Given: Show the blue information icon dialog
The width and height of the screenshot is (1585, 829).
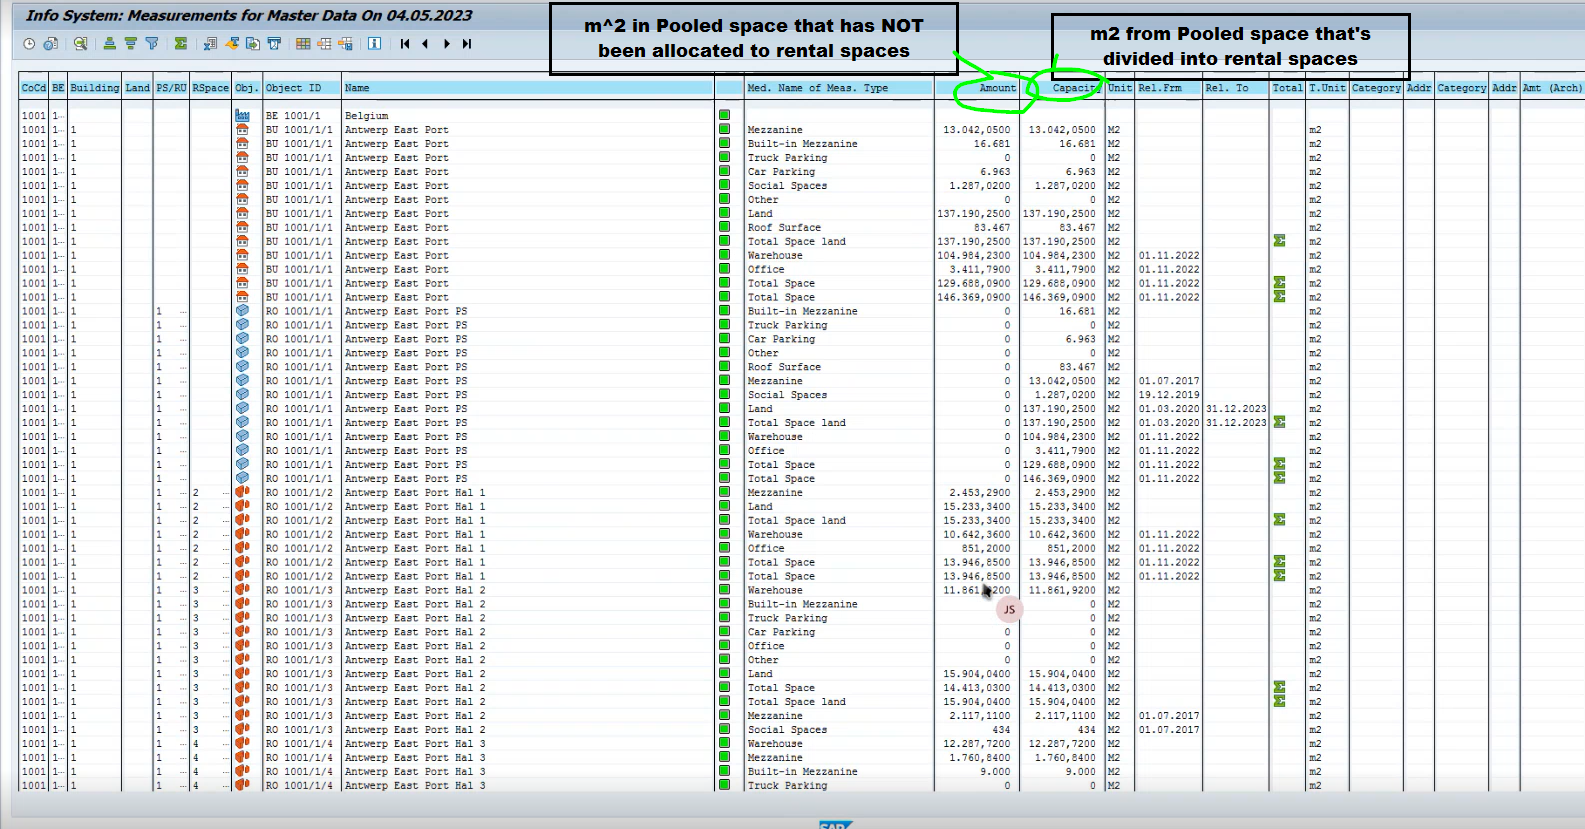Looking at the screenshot, I should pos(374,44).
